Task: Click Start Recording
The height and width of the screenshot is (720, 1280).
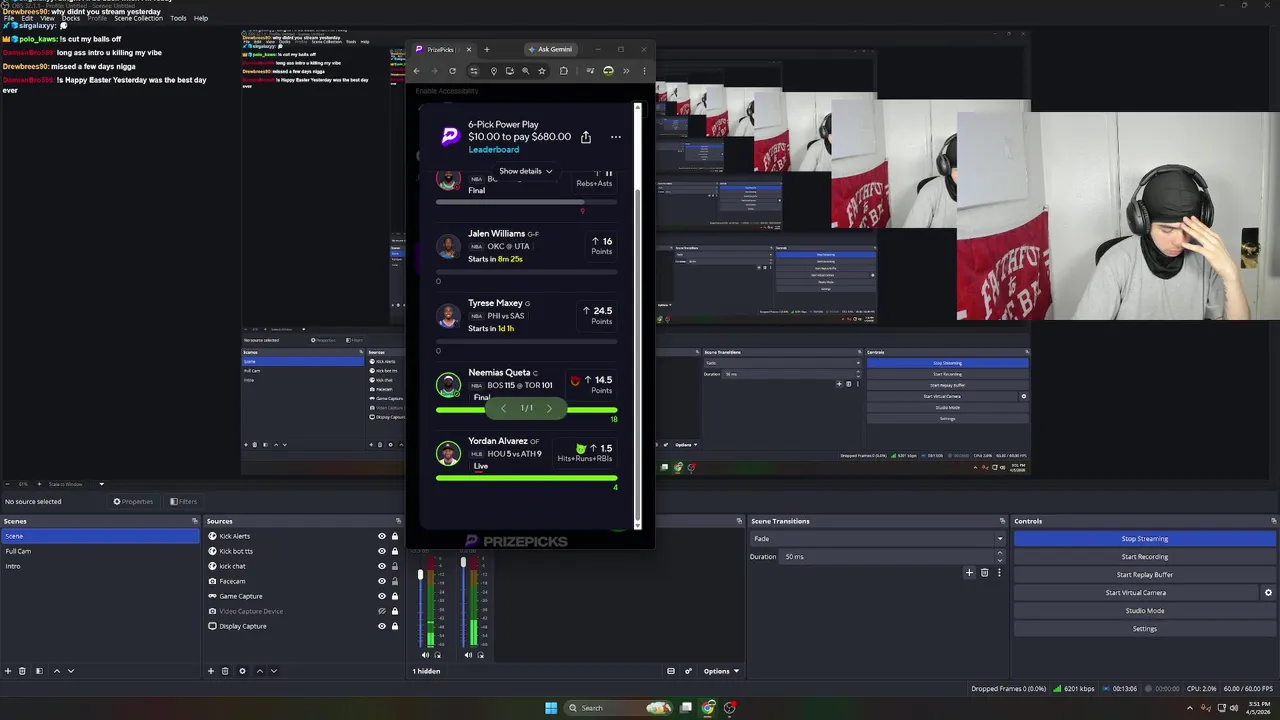Action: [x=1144, y=557]
